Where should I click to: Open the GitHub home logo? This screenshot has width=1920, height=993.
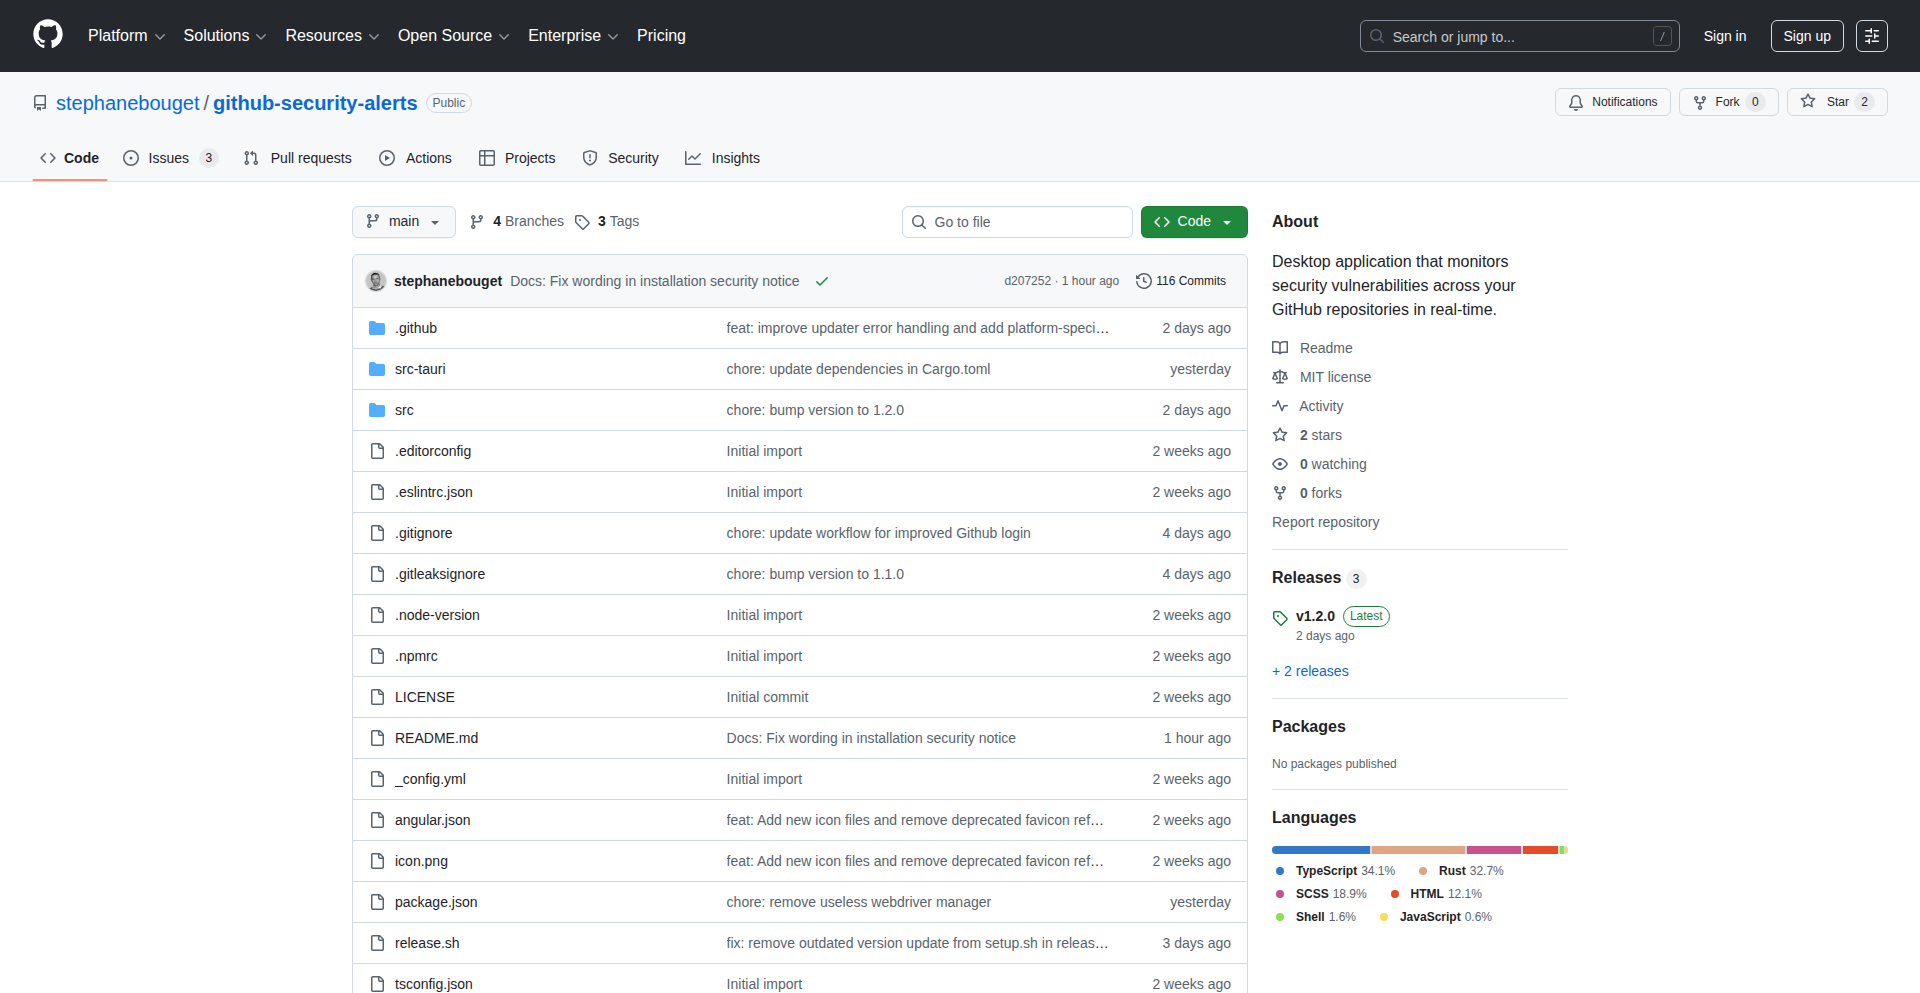click(47, 35)
